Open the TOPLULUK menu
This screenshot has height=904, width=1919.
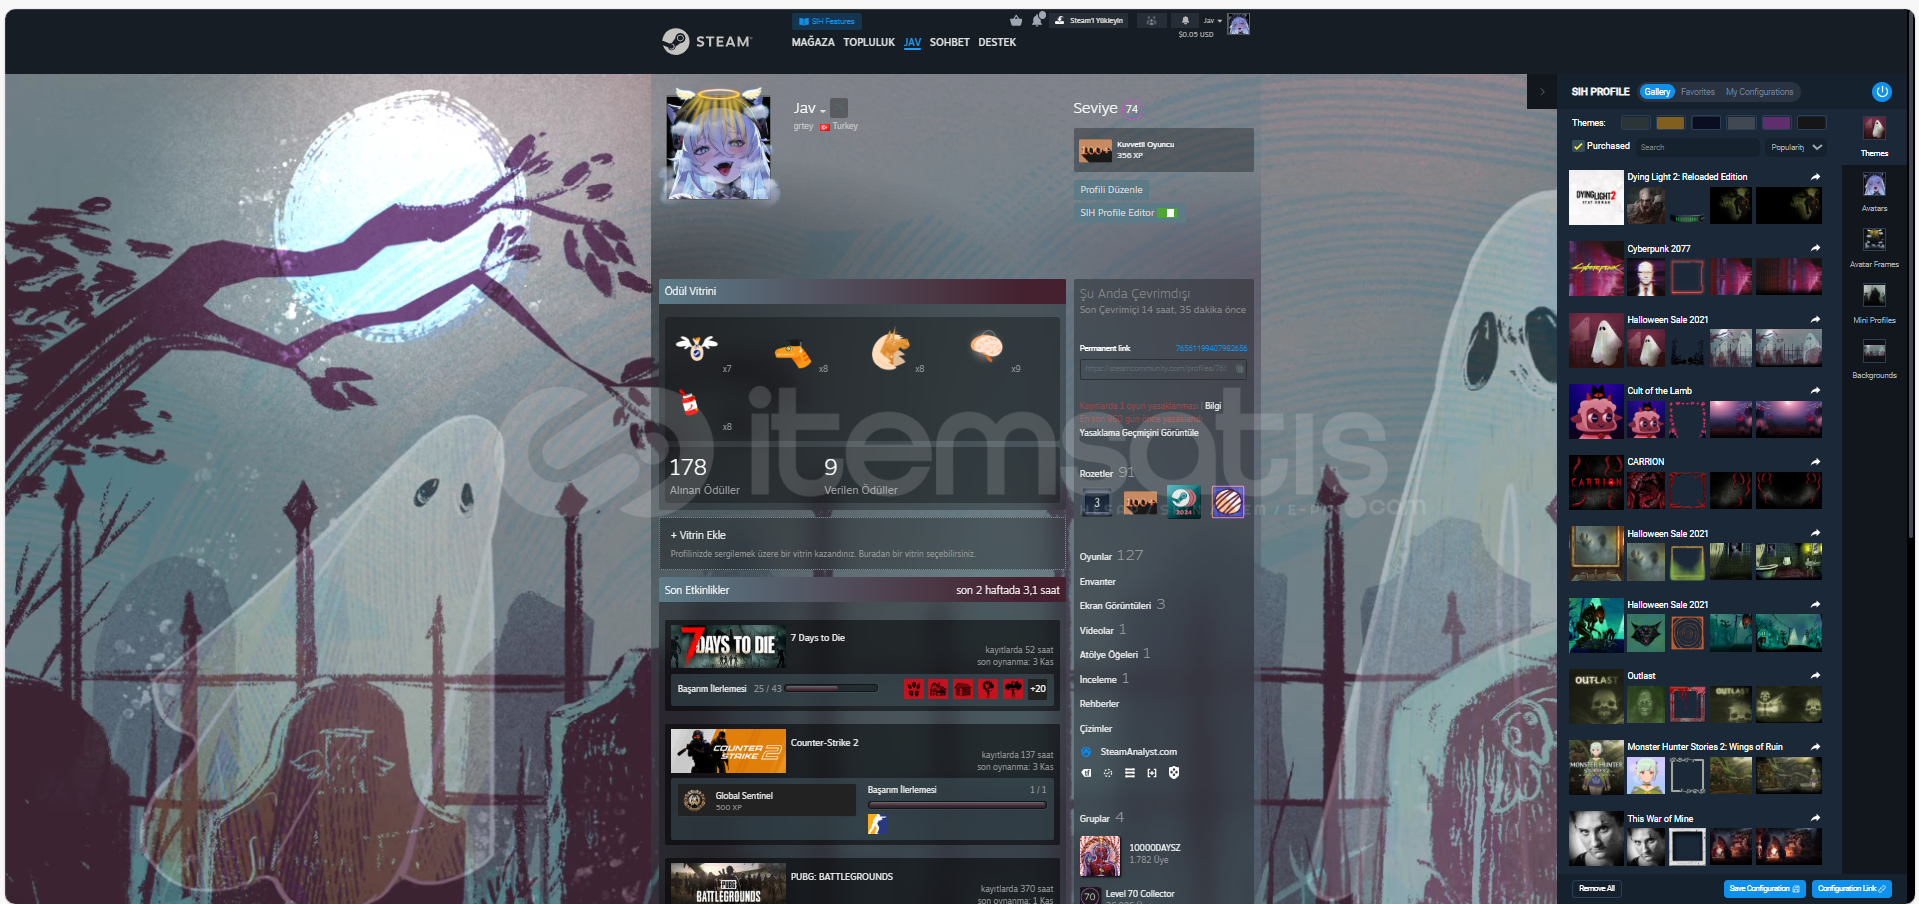[x=869, y=42]
